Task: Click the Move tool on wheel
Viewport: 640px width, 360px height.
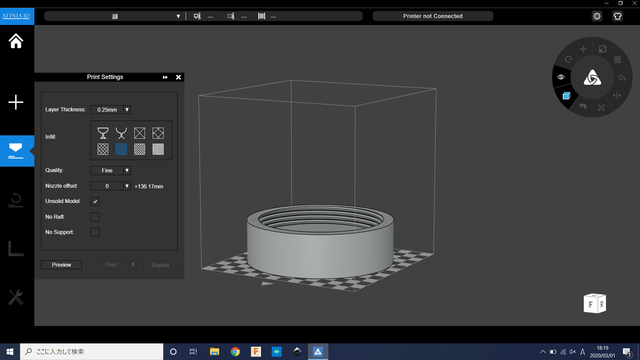Action: click(x=583, y=49)
